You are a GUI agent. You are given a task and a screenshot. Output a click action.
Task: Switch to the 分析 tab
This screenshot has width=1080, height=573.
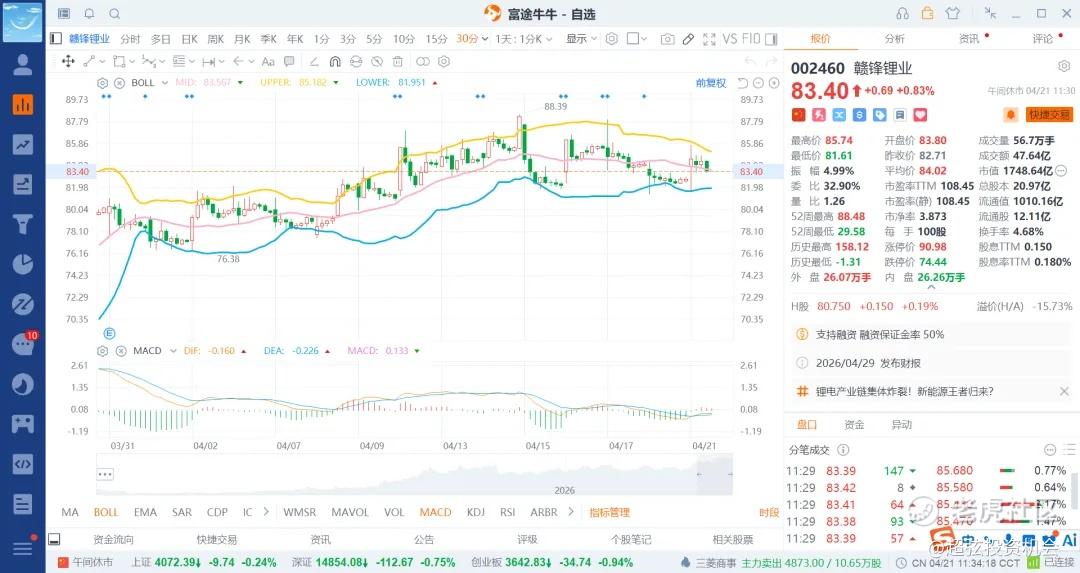point(894,39)
